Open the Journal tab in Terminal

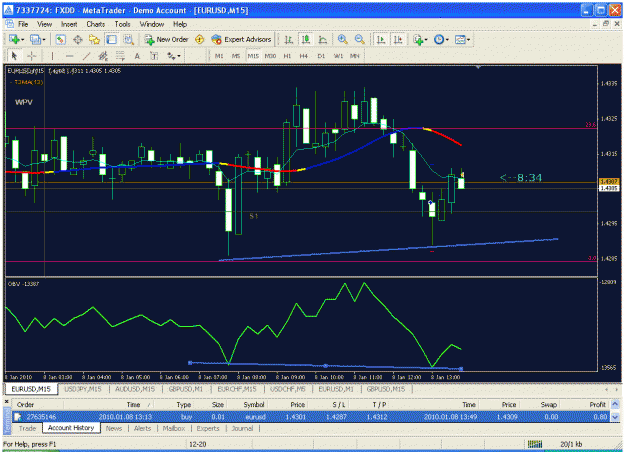tap(242, 428)
